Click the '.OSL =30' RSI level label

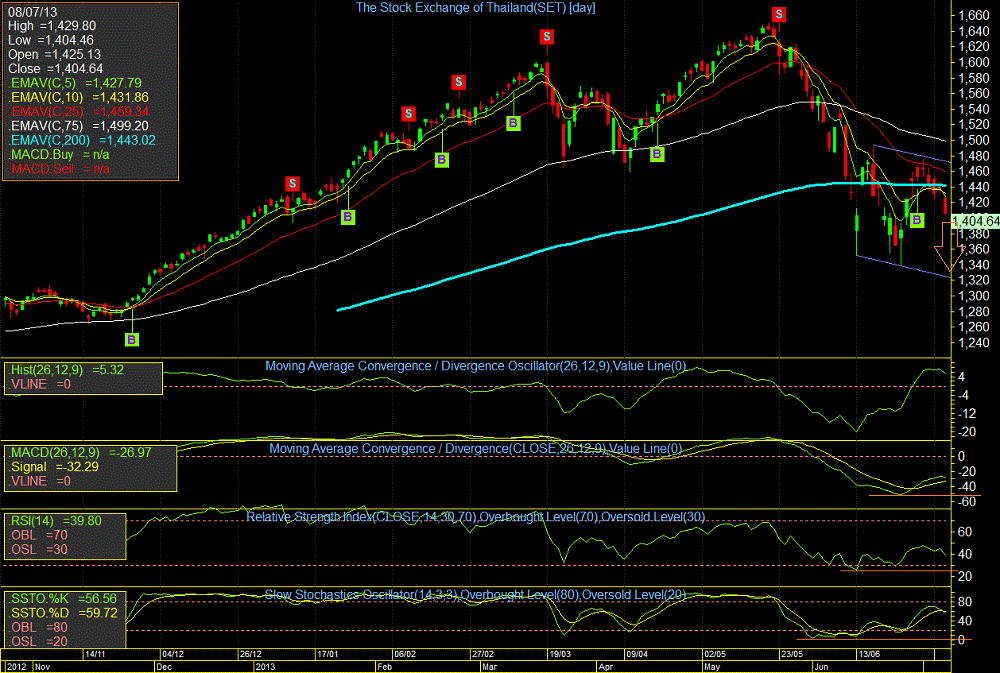(x=38, y=549)
